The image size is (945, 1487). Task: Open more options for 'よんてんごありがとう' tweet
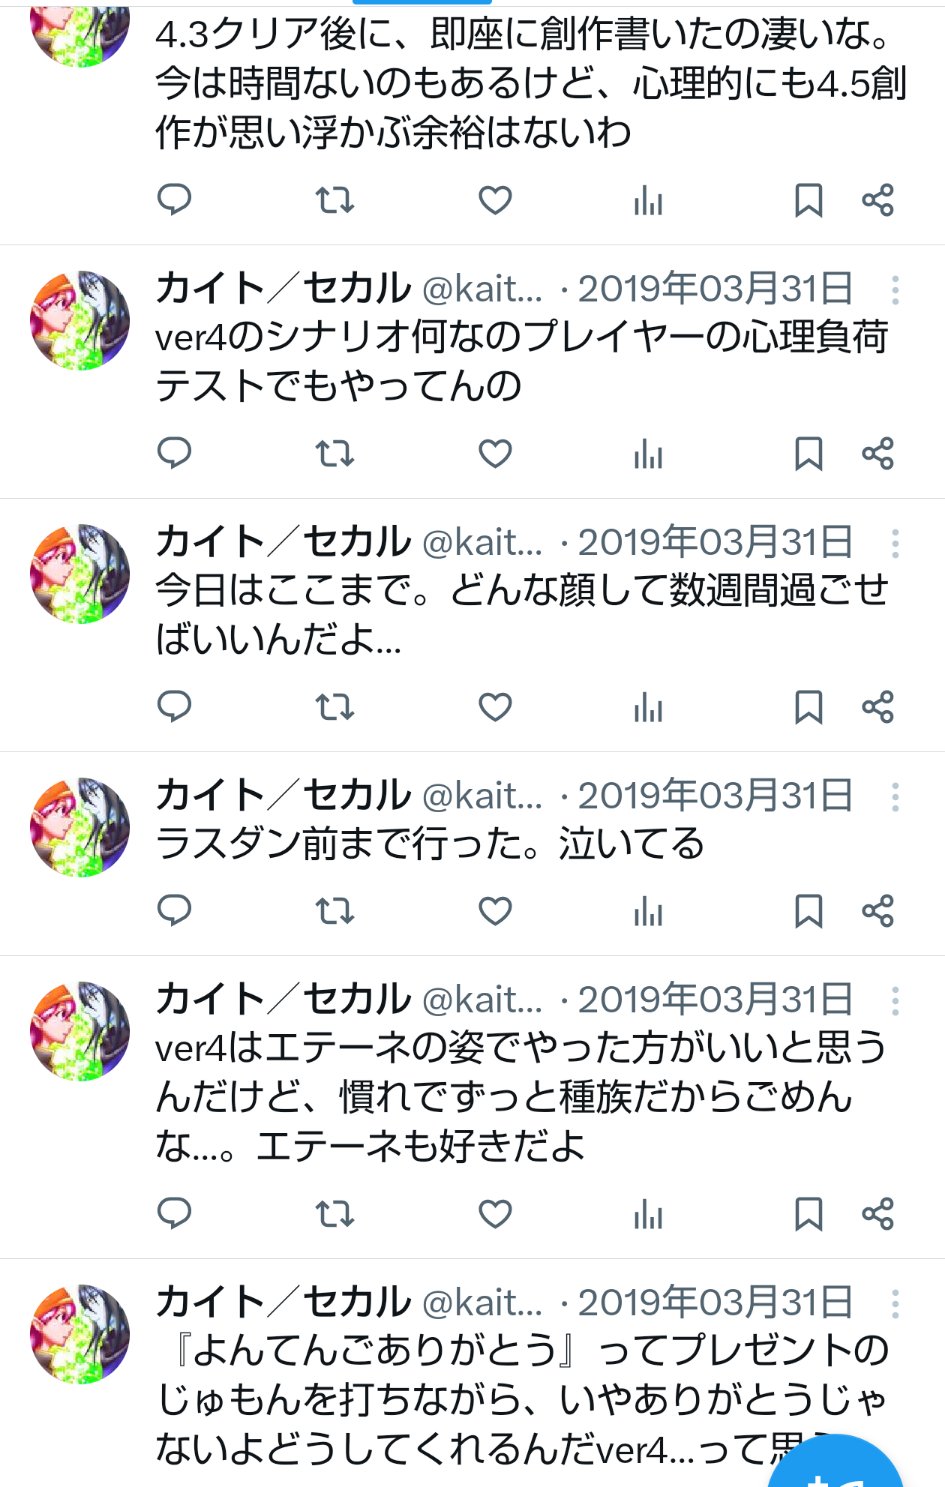pos(895,1303)
